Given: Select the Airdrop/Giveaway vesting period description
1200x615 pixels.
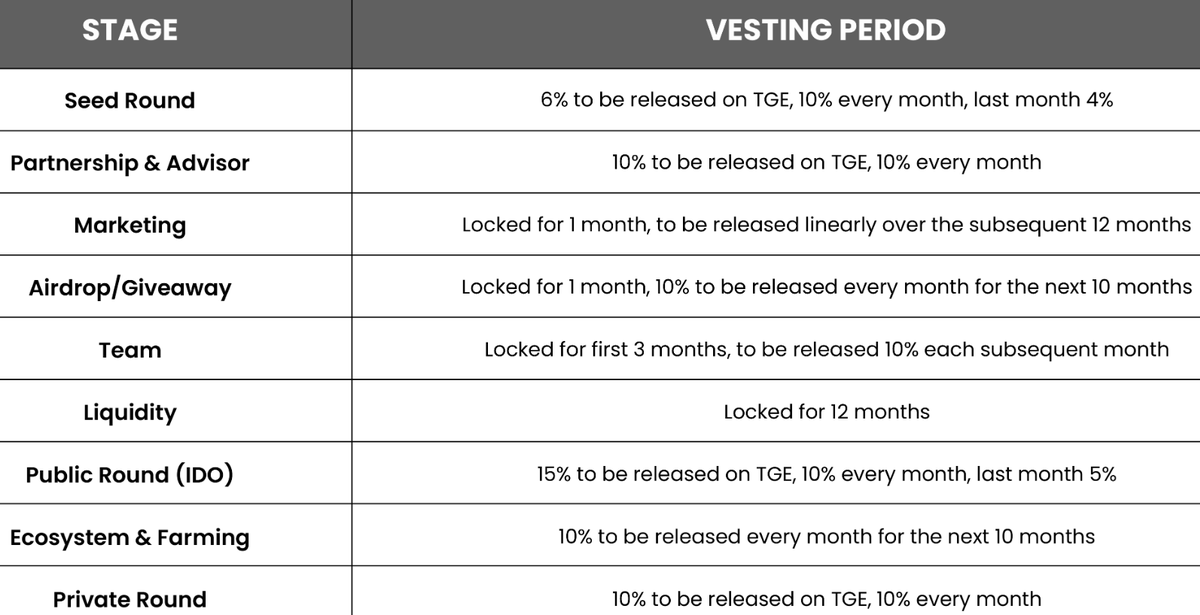Looking at the screenshot, I should coord(826,287).
